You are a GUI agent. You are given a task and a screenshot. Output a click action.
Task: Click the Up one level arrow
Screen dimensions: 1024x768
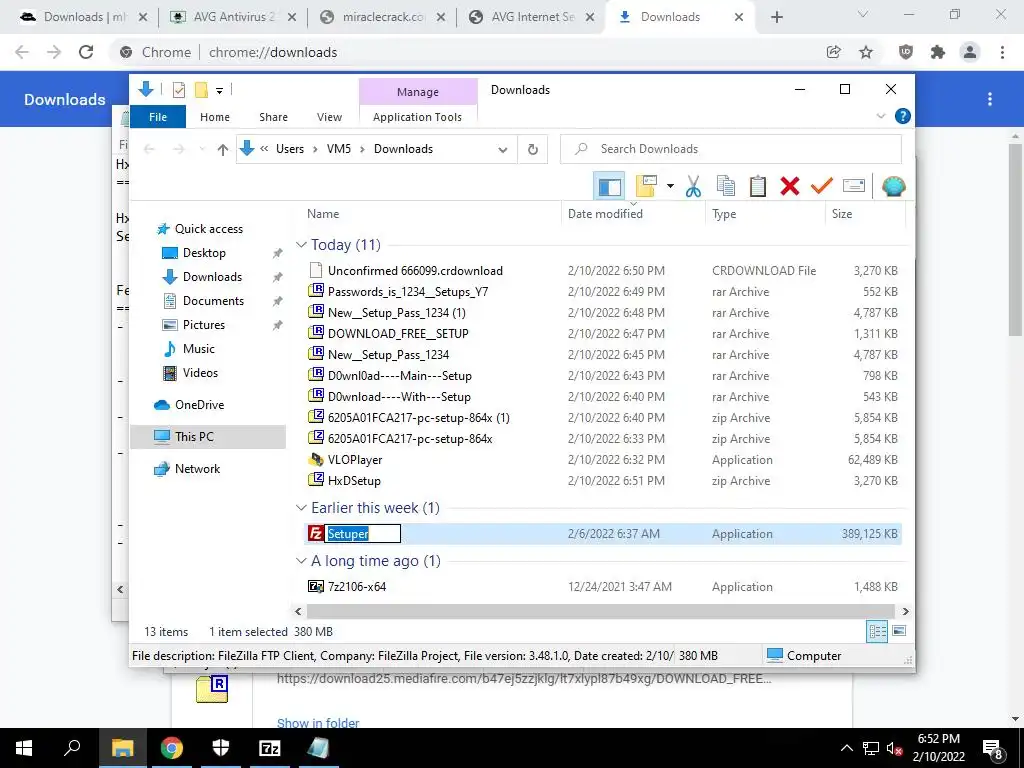pos(223,150)
